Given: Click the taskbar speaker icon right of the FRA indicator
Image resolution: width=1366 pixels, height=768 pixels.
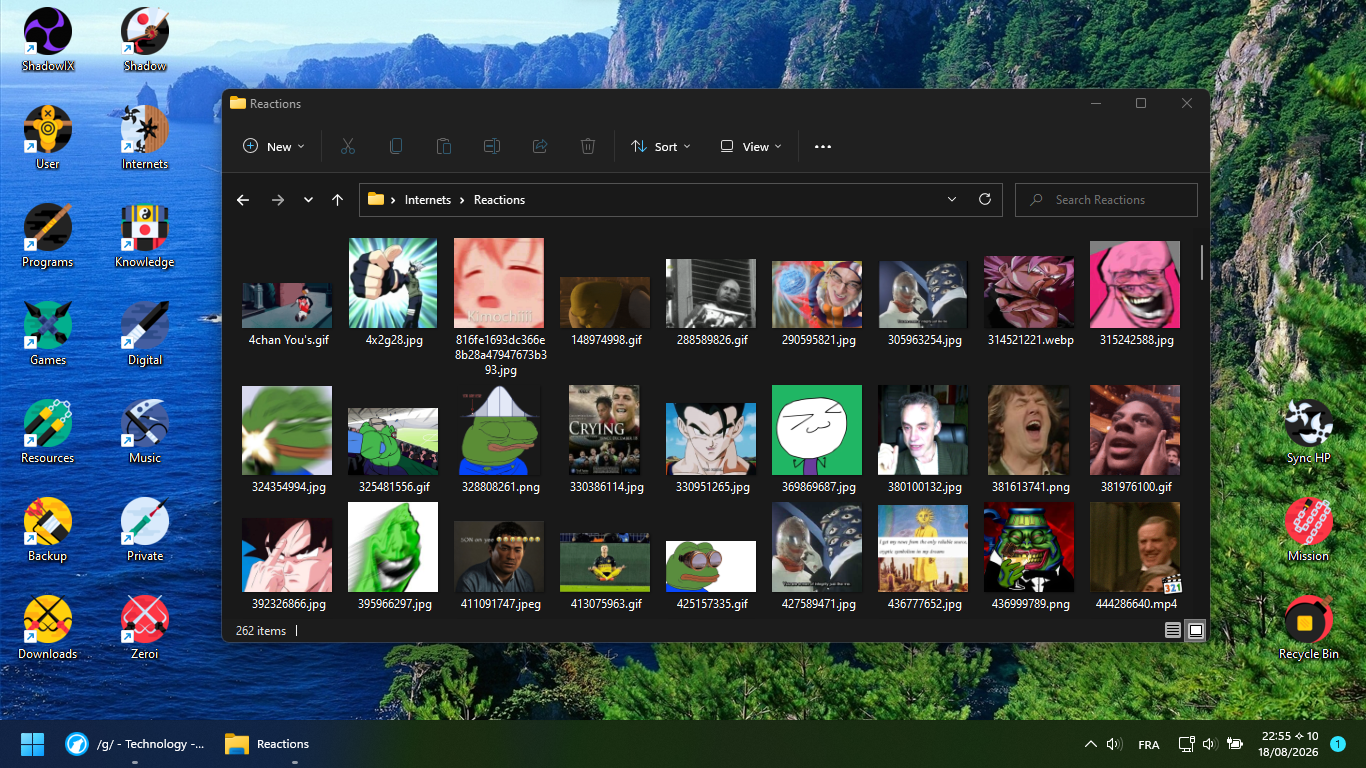Looking at the screenshot, I should click(1209, 744).
